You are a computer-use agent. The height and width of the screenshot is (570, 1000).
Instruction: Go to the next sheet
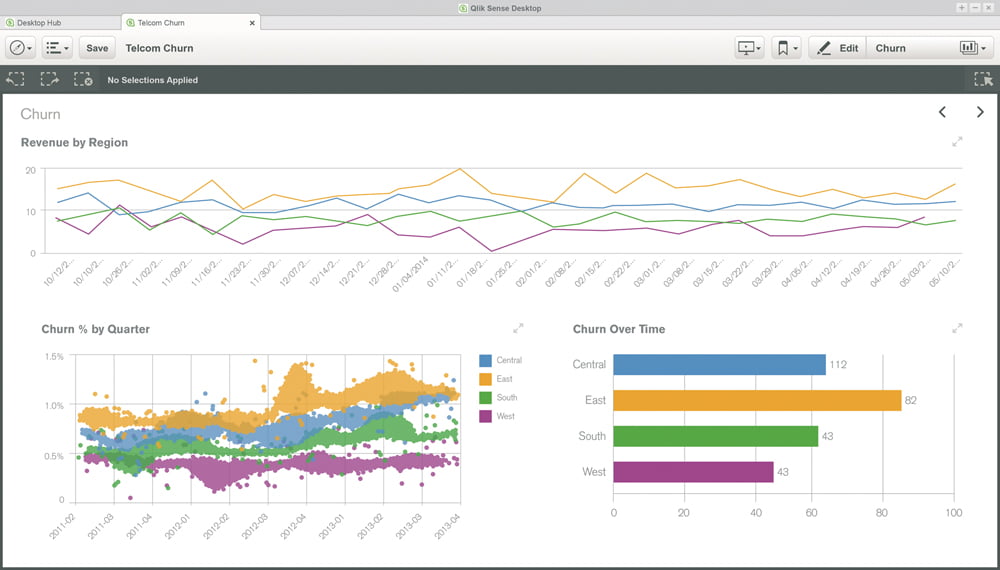(980, 112)
